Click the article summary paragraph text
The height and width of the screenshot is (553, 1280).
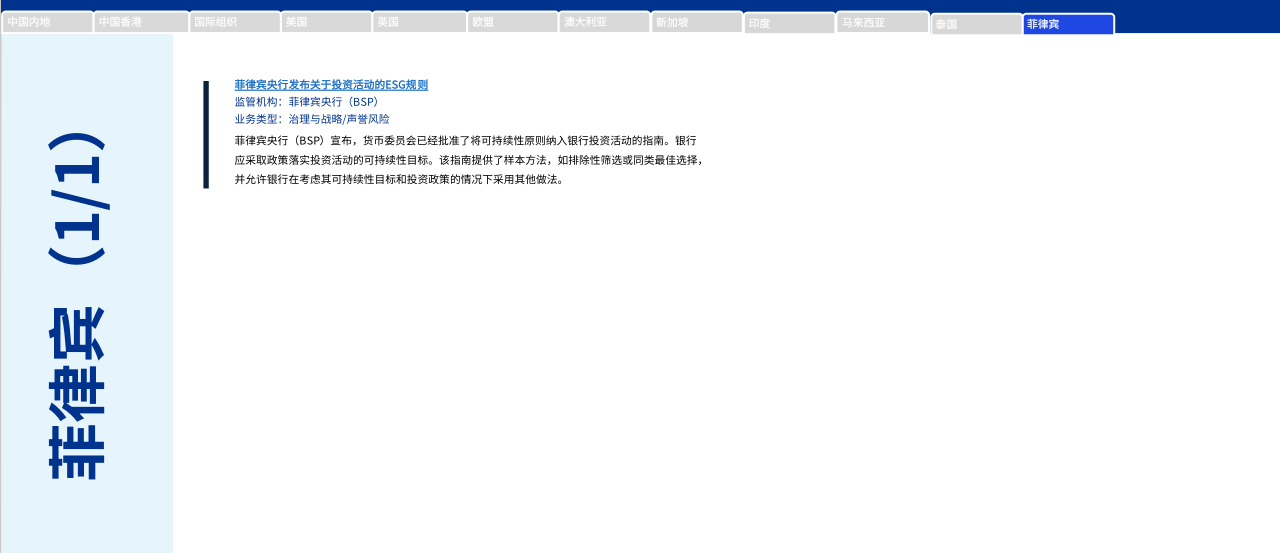[x=468, y=160]
